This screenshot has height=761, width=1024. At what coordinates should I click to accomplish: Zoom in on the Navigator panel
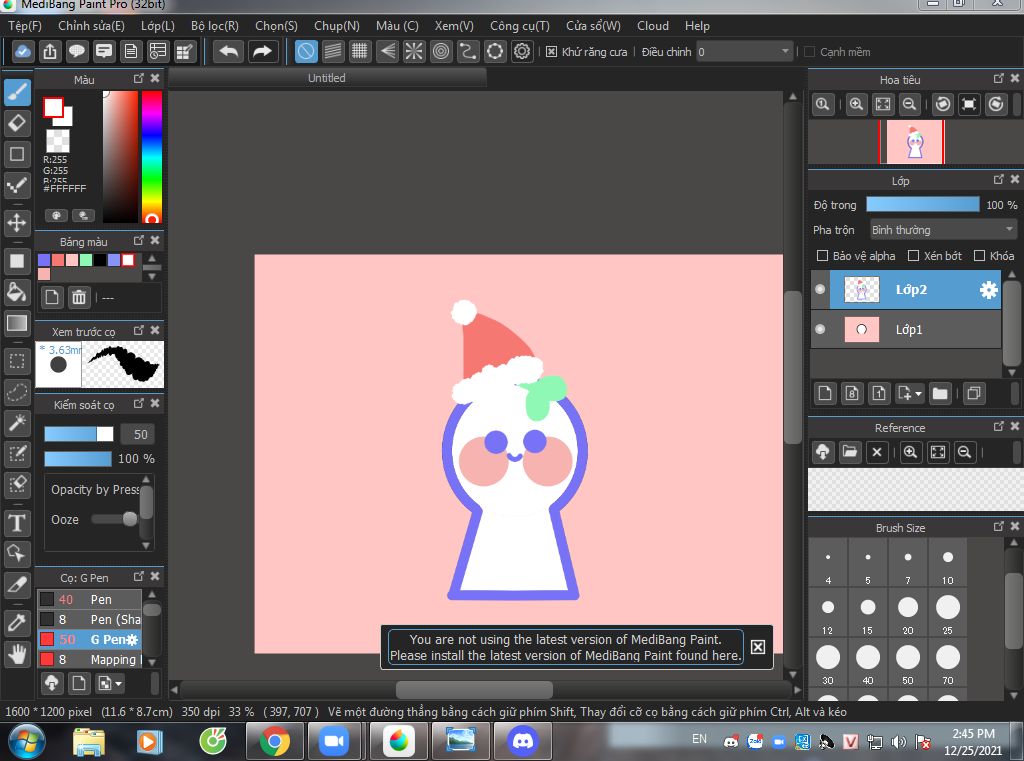(856, 104)
